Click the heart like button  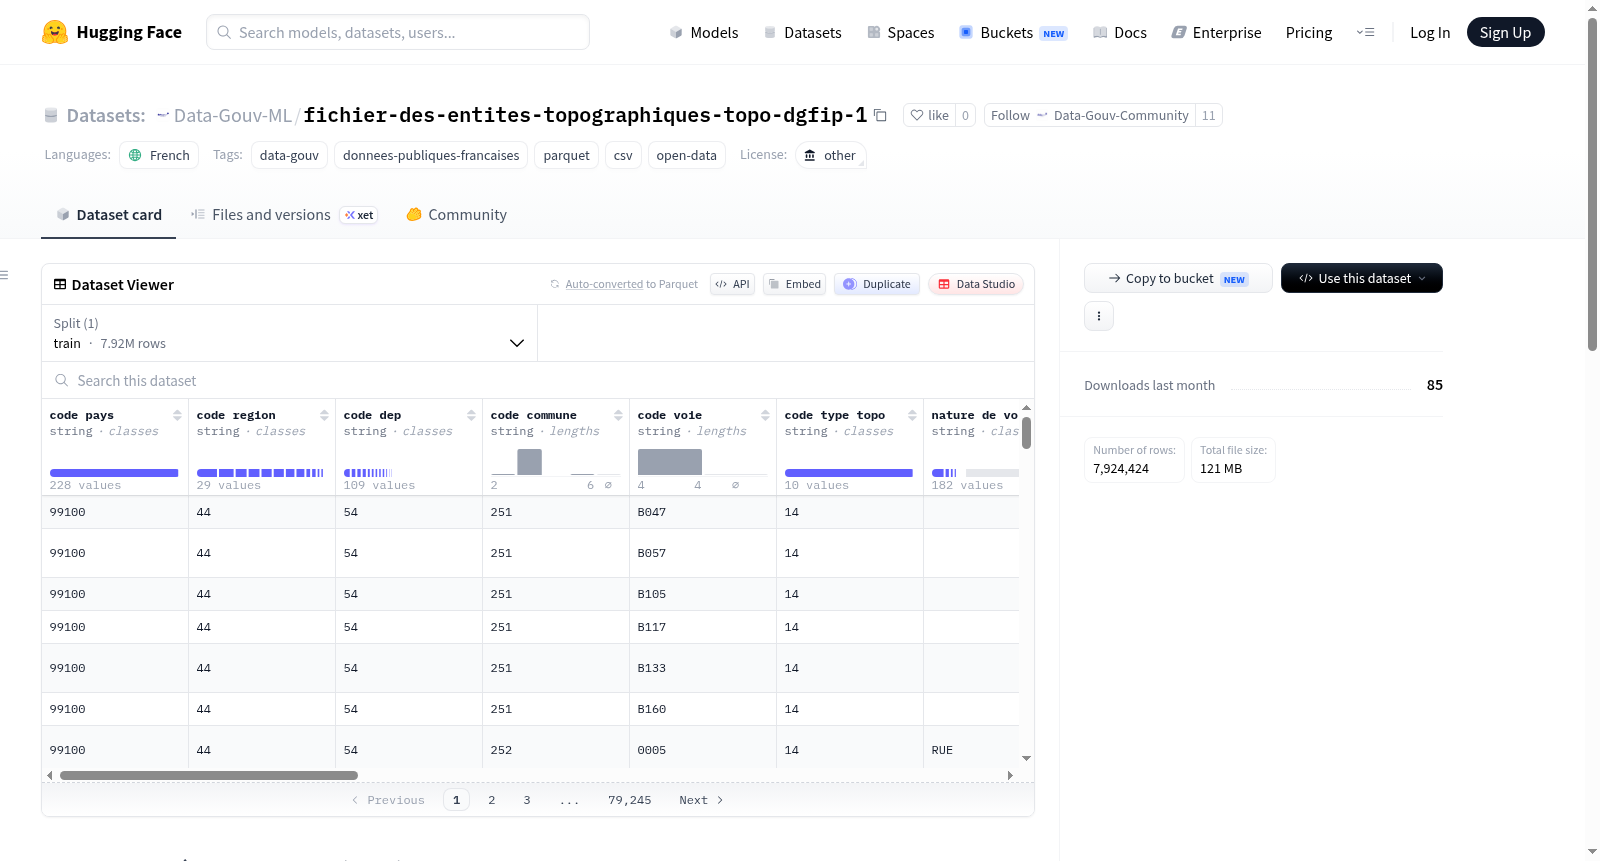(x=929, y=115)
